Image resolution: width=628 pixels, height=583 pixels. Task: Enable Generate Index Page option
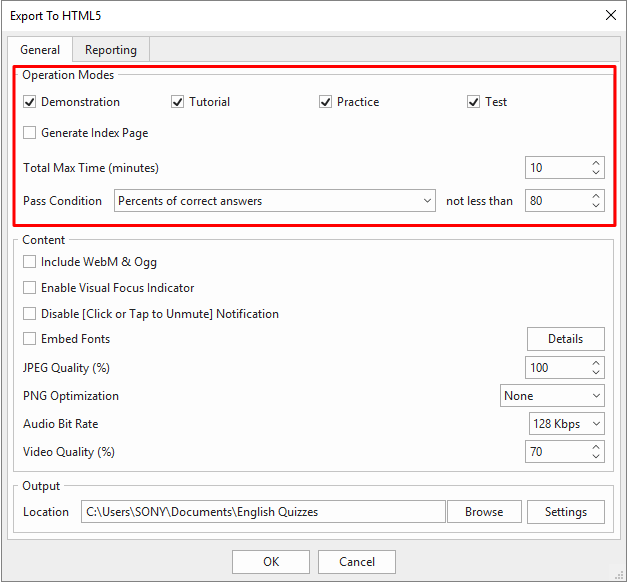(x=30, y=133)
